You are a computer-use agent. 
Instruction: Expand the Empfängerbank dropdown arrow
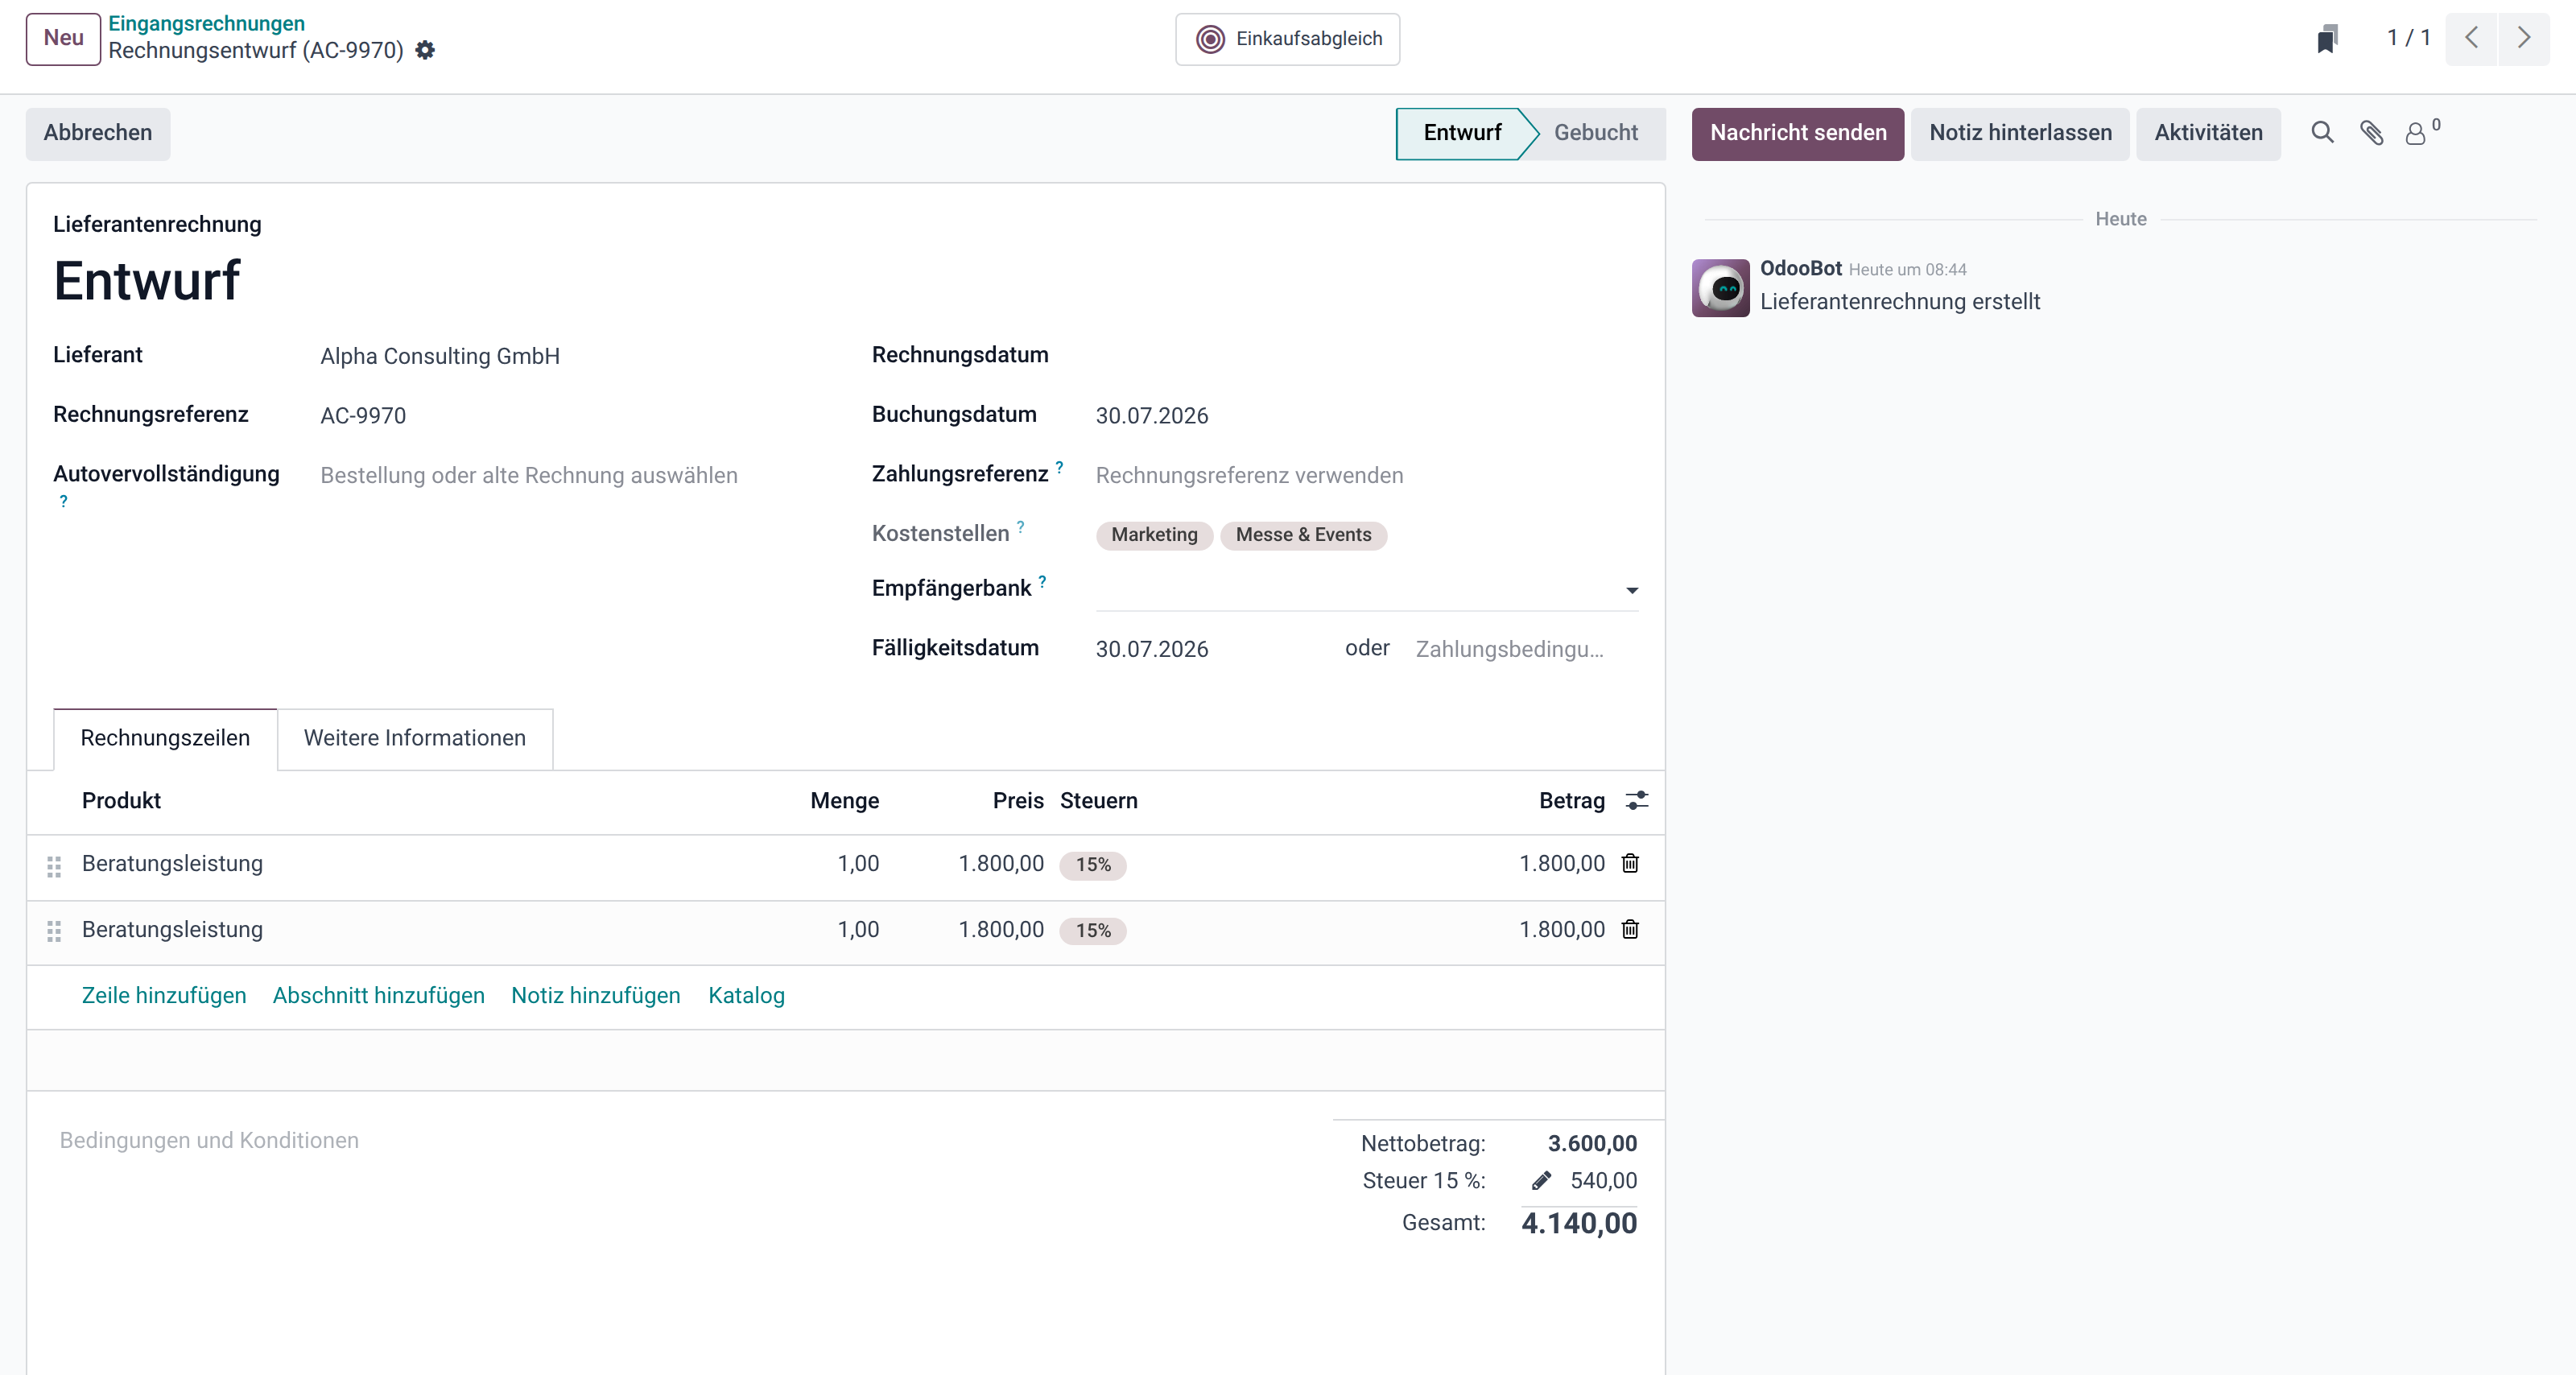[x=1632, y=591]
